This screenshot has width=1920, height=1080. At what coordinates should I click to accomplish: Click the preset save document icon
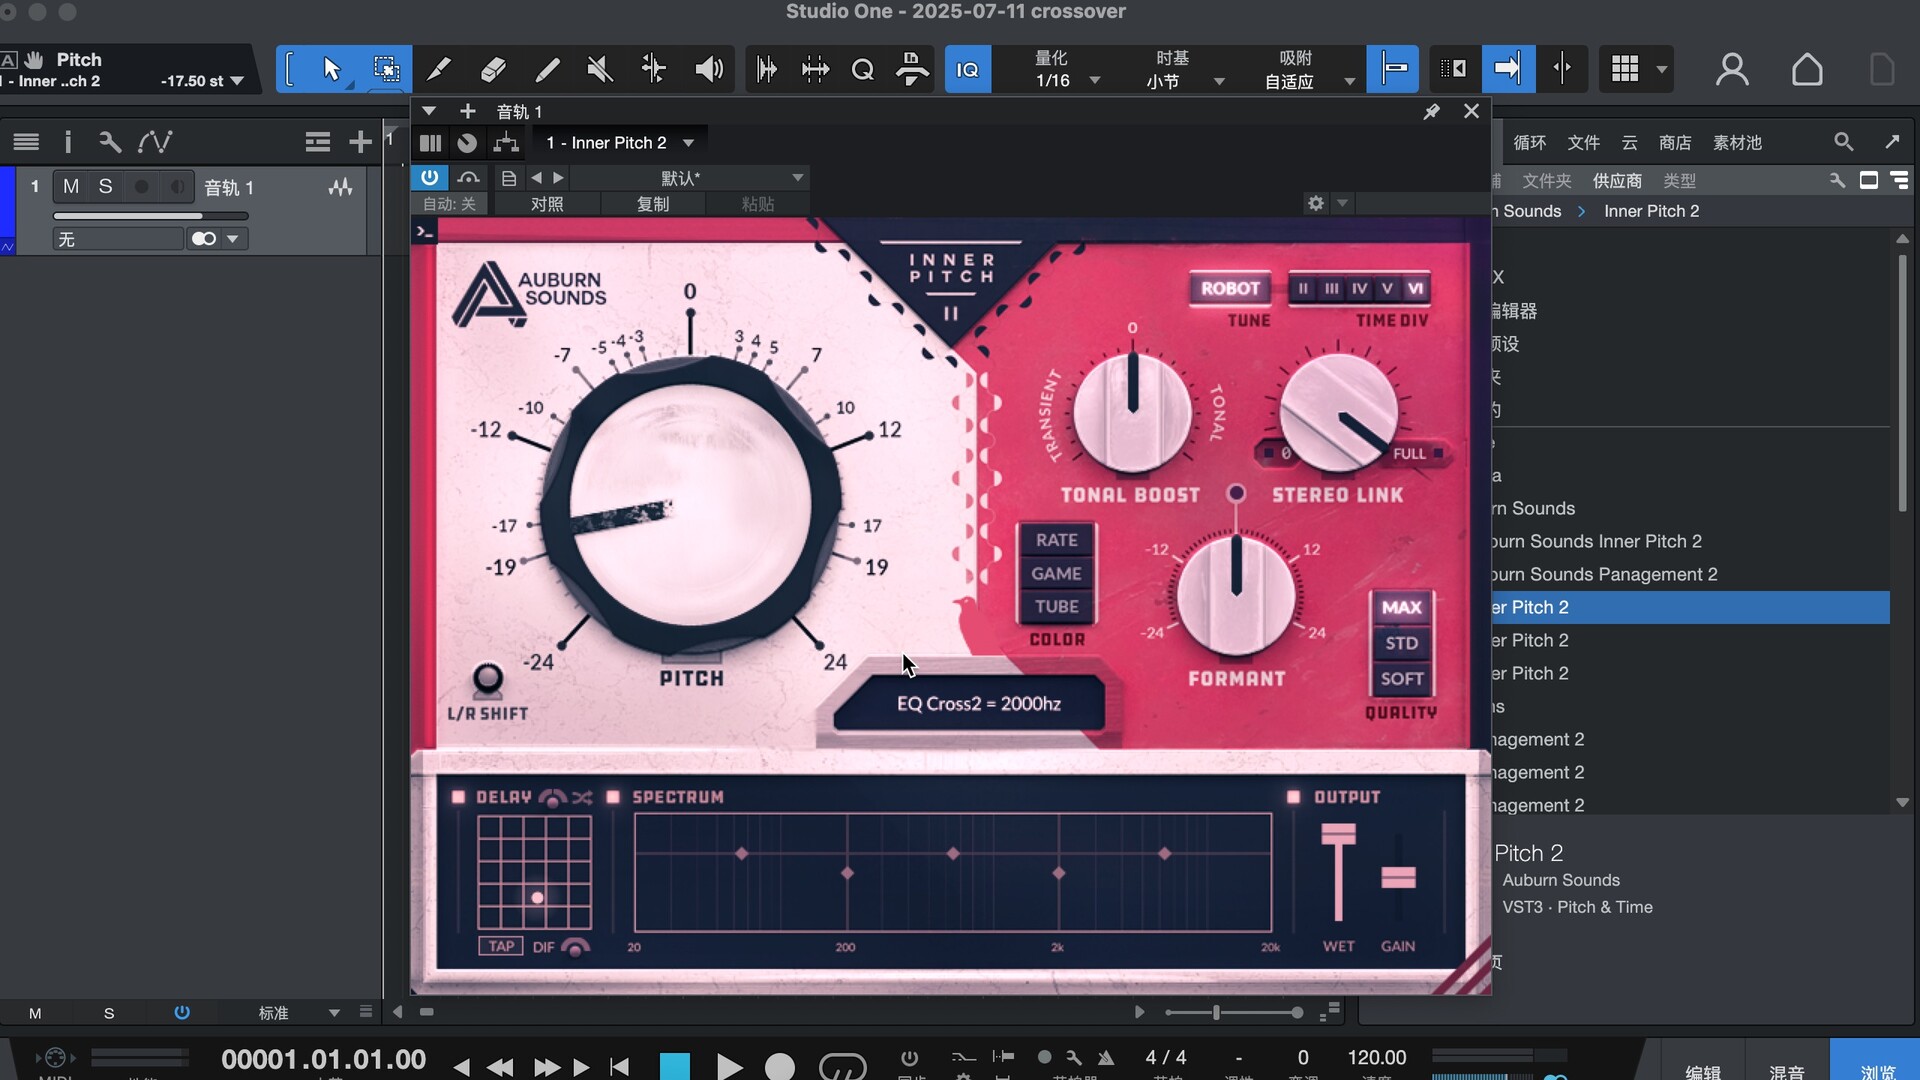(x=509, y=178)
